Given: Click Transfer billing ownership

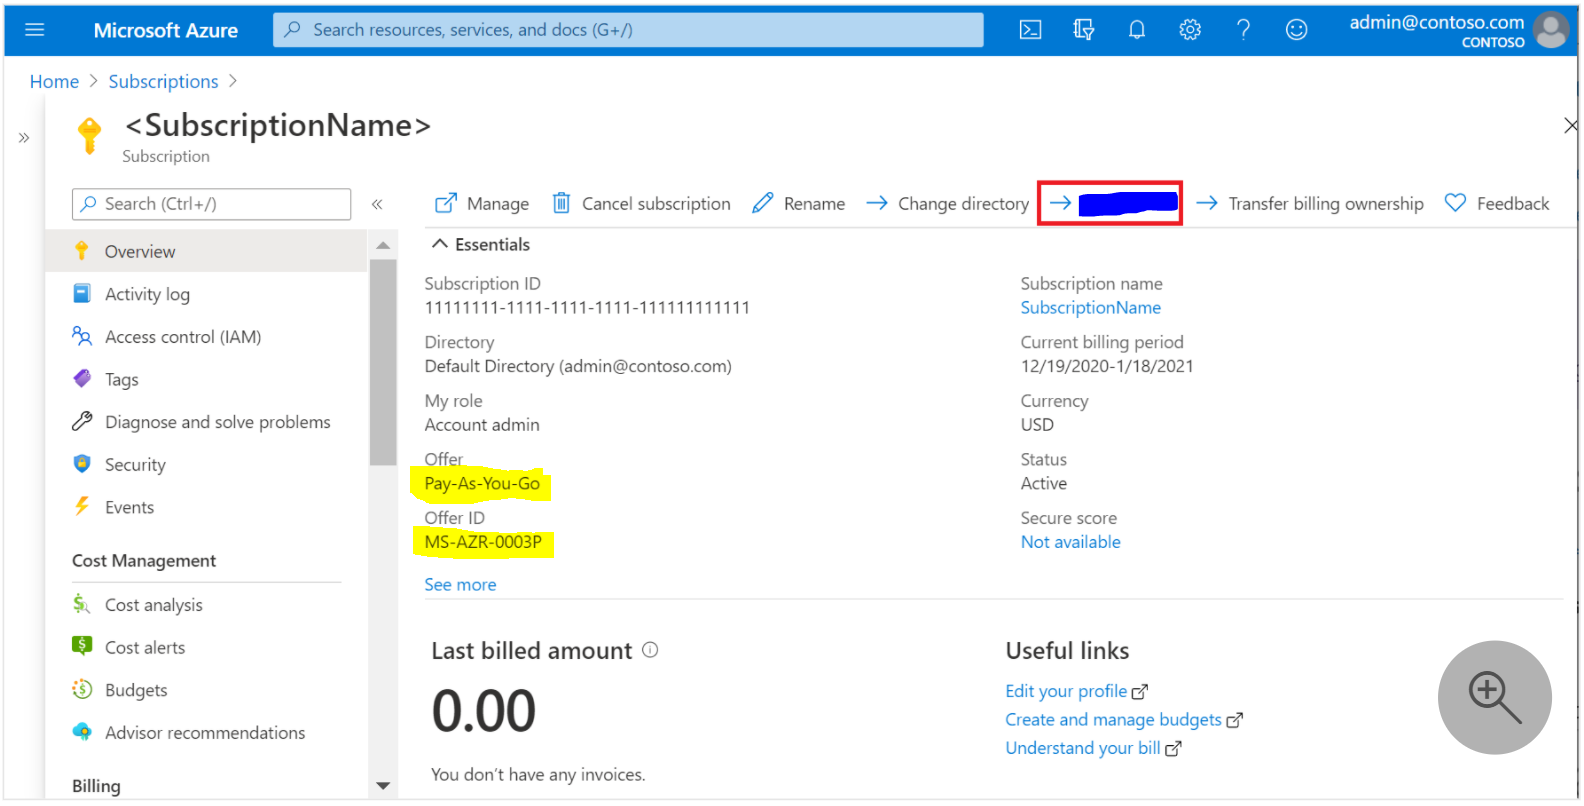Looking at the screenshot, I should coord(1310,204).
